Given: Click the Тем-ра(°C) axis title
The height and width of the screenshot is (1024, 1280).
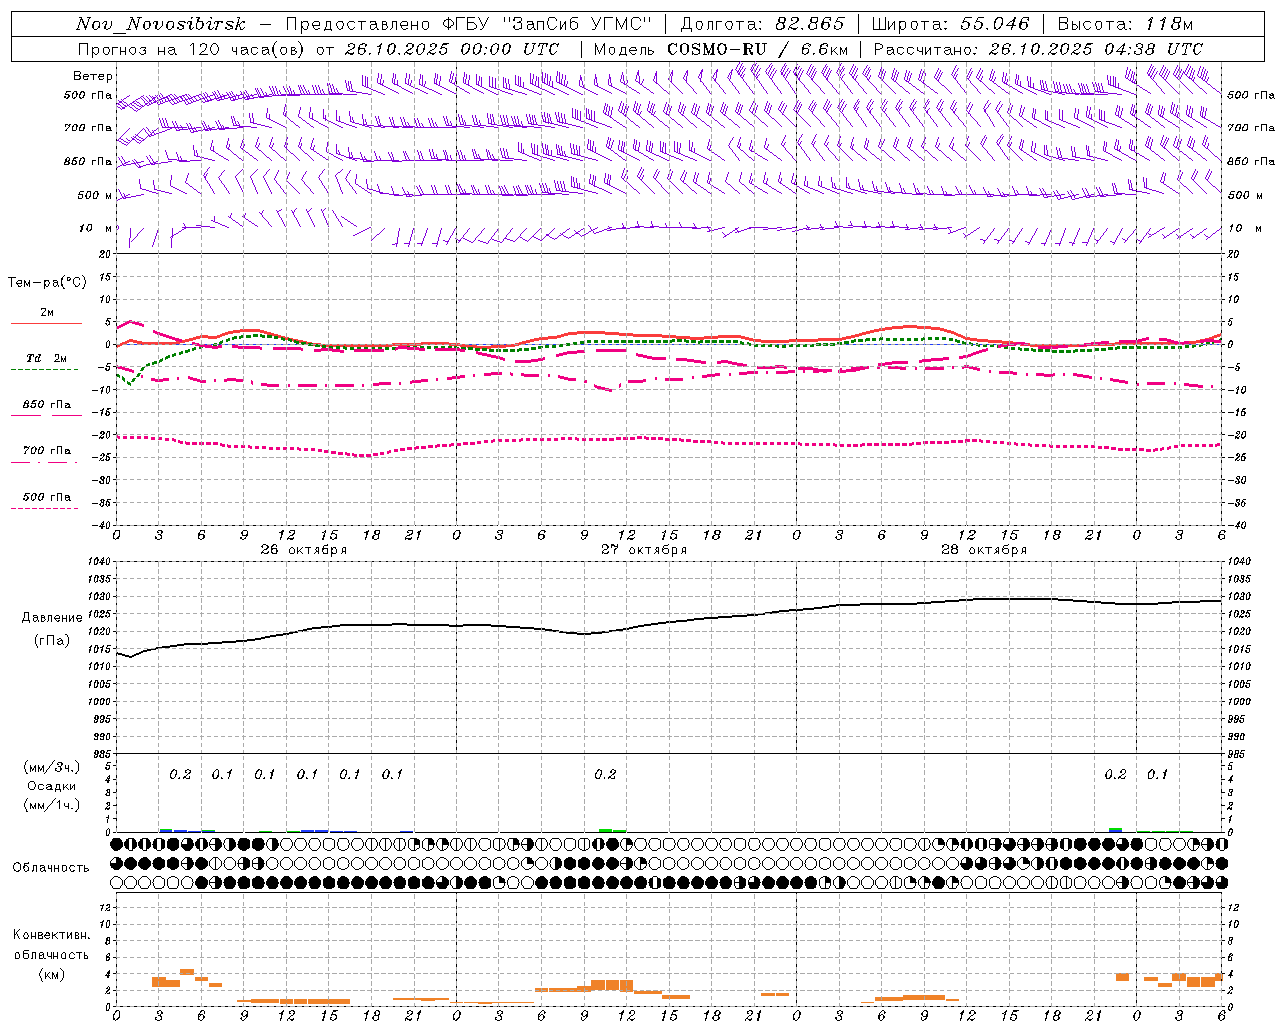Looking at the screenshot, I should pyautogui.click(x=47, y=283).
